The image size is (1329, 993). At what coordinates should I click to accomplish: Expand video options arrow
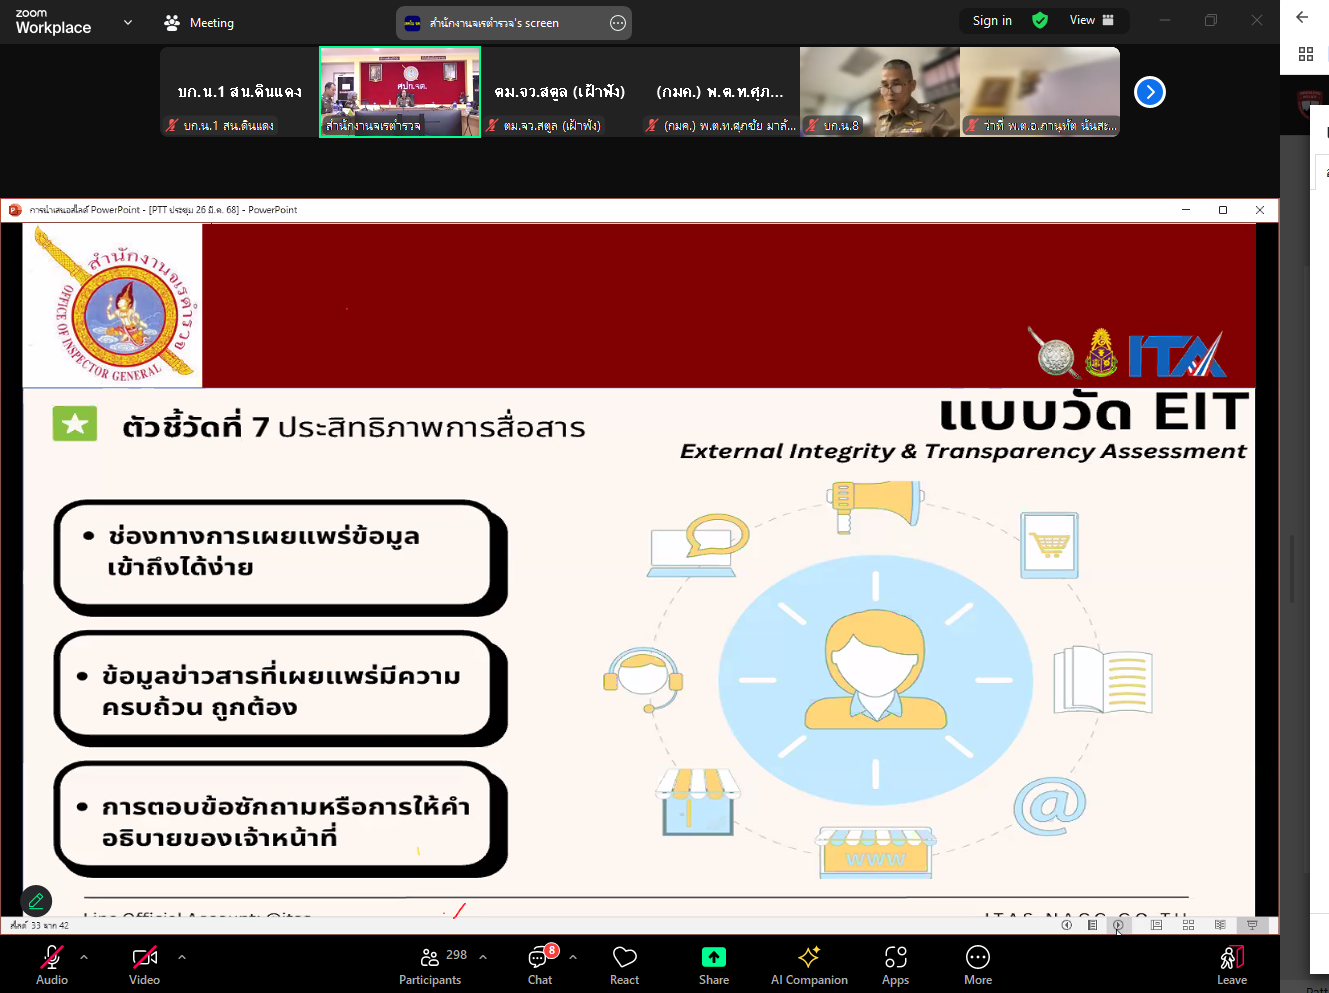pyautogui.click(x=182, y=957)
